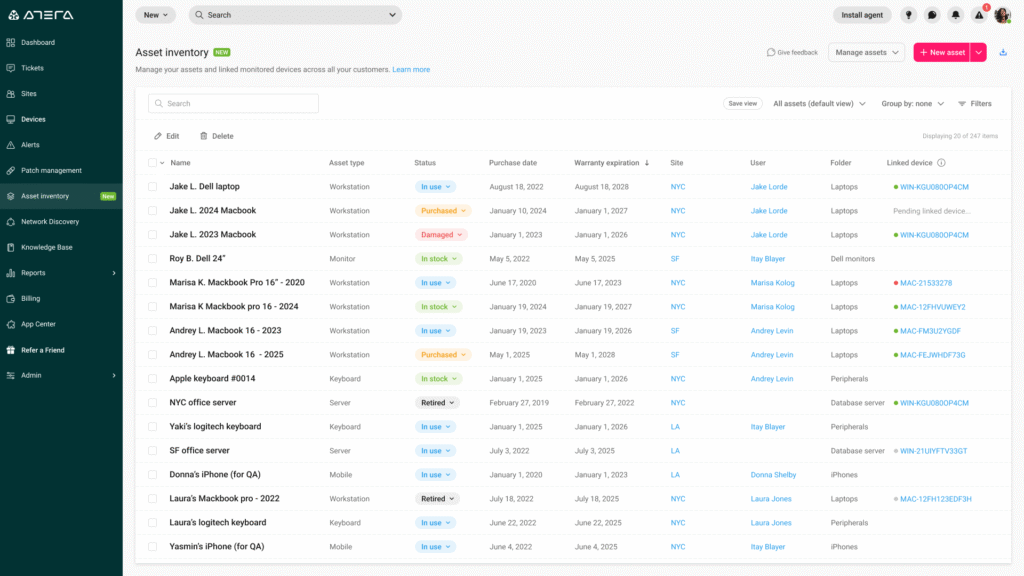Screen dimensions: 1024x576
Task: Open the New menu in the top bar
Action: [x=154, y=14]
